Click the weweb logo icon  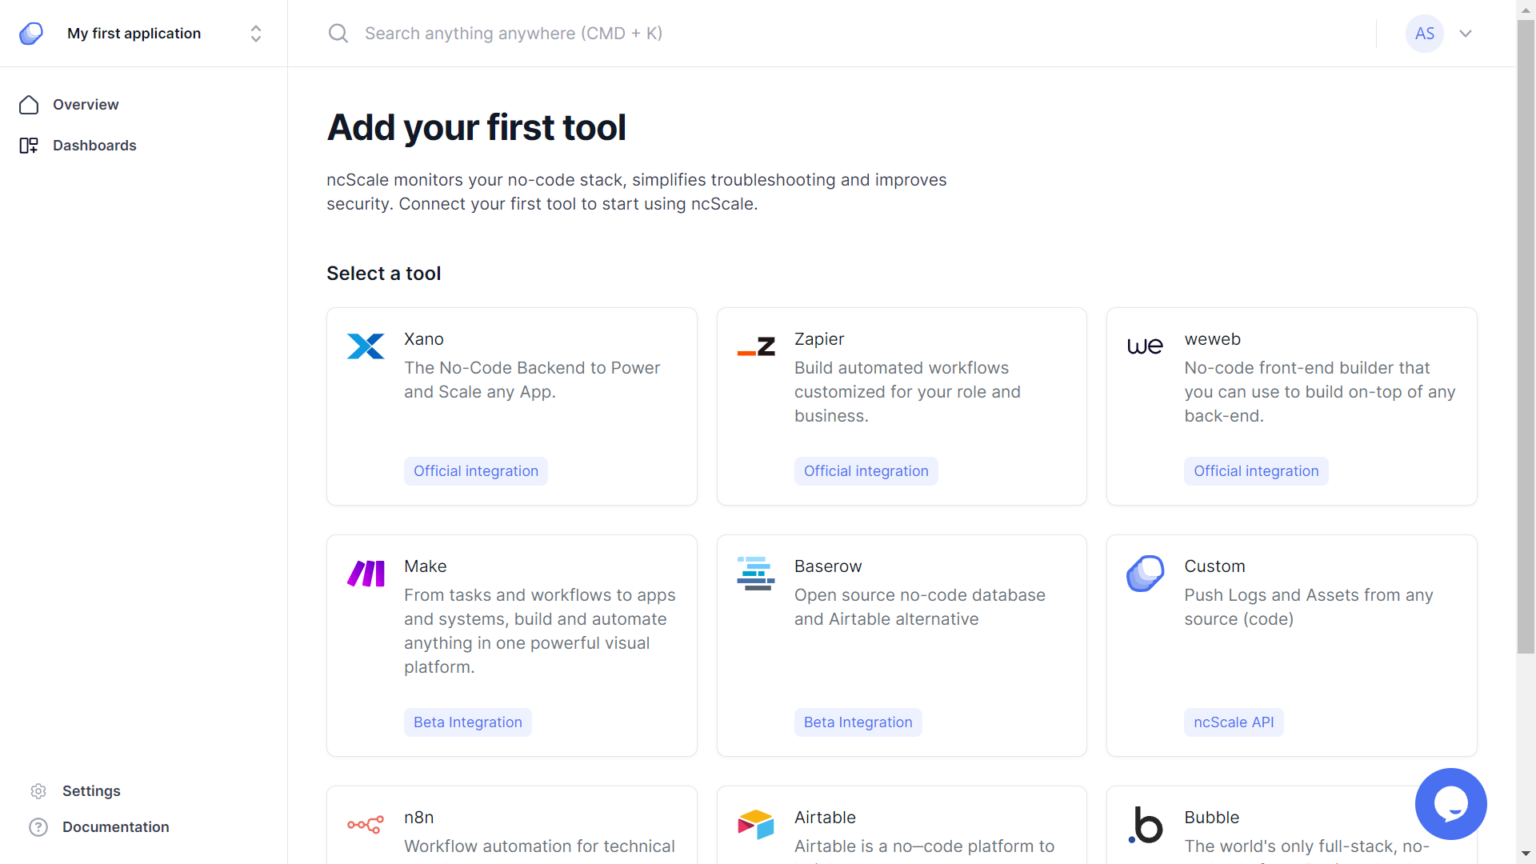coord(1145,346)
